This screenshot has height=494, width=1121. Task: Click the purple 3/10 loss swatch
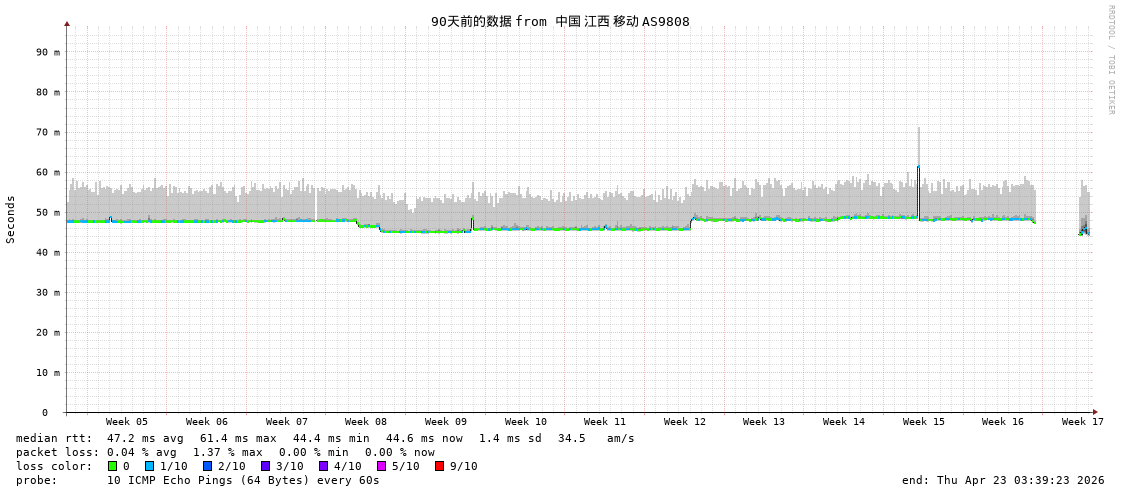point(265,466)
